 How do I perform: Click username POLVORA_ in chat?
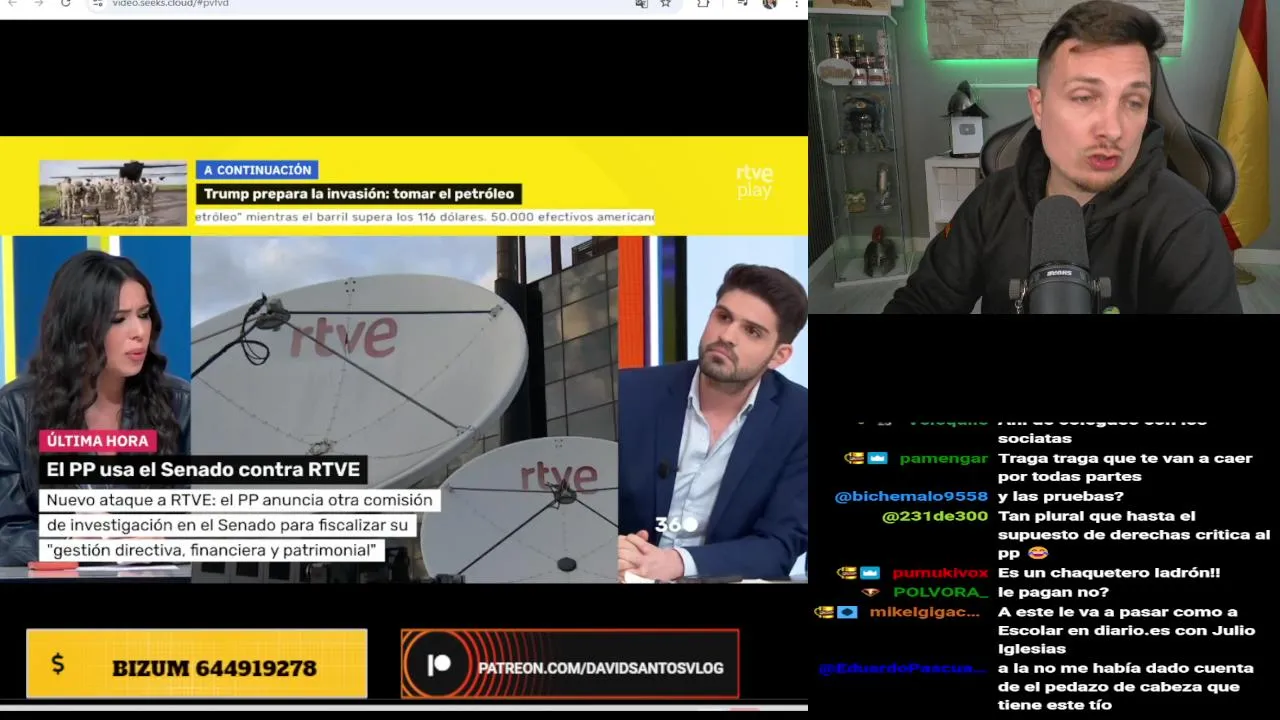940,592
